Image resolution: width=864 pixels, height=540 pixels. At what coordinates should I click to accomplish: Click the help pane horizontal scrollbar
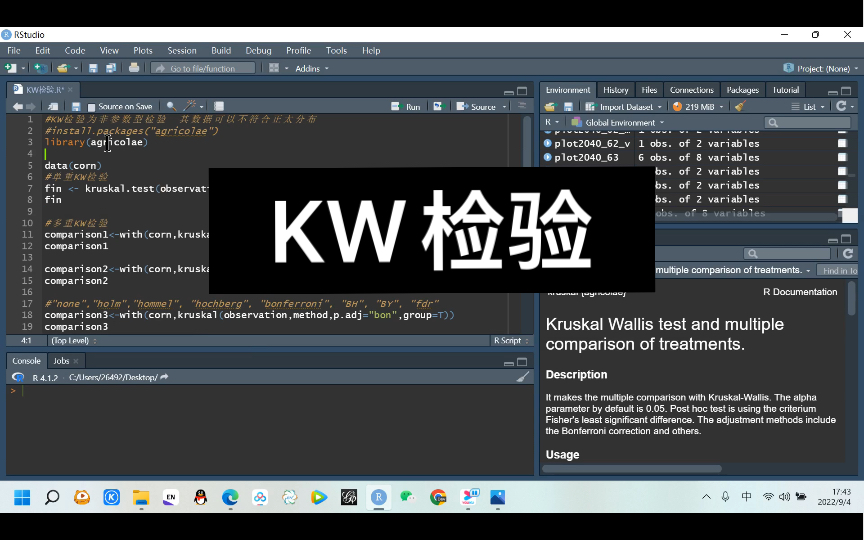[x=632, y=469]
